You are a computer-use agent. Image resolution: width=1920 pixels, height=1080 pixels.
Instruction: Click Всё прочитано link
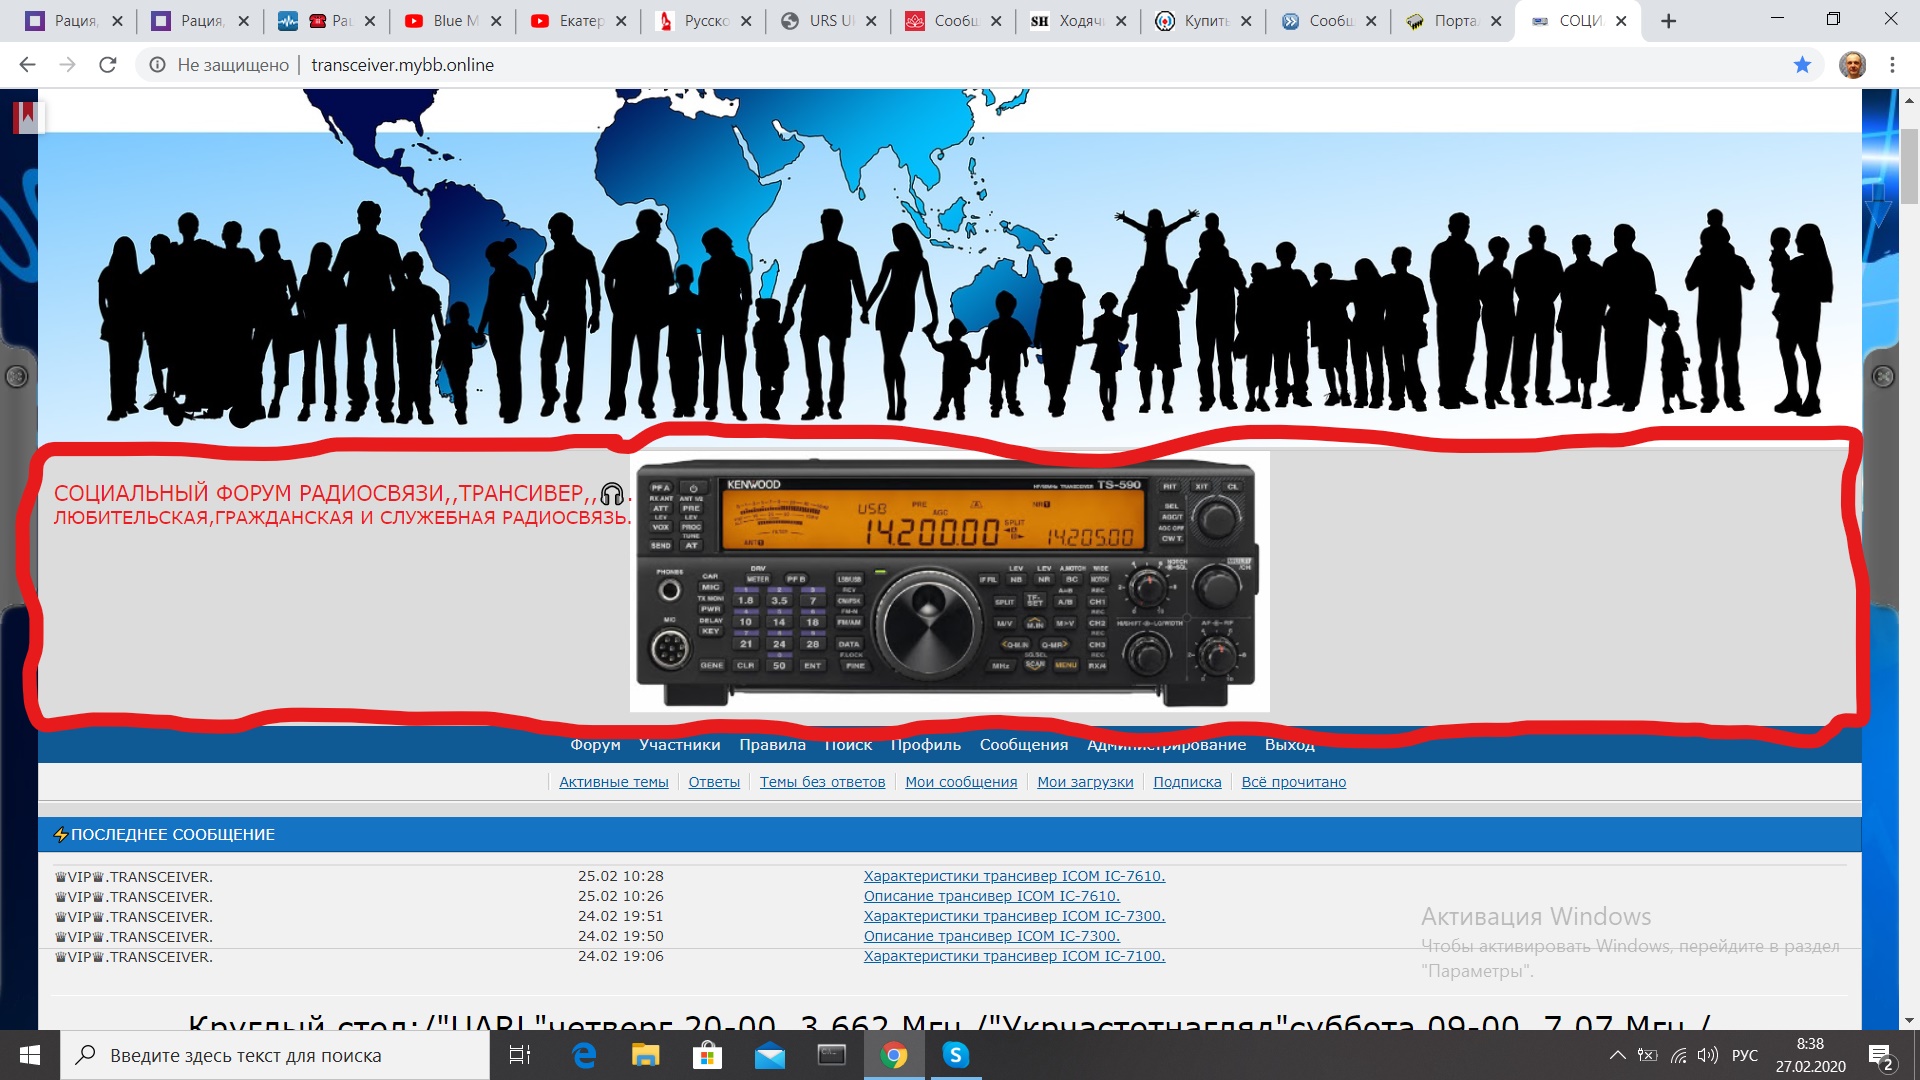coord(1294,782)
